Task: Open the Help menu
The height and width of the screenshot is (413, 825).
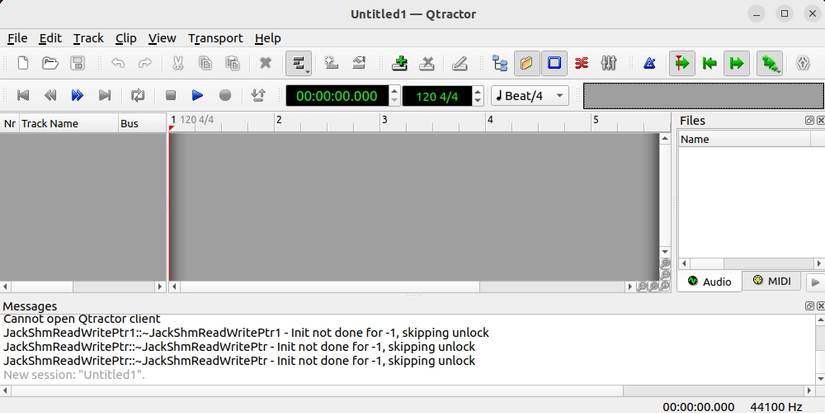Action: coord(267,38)
